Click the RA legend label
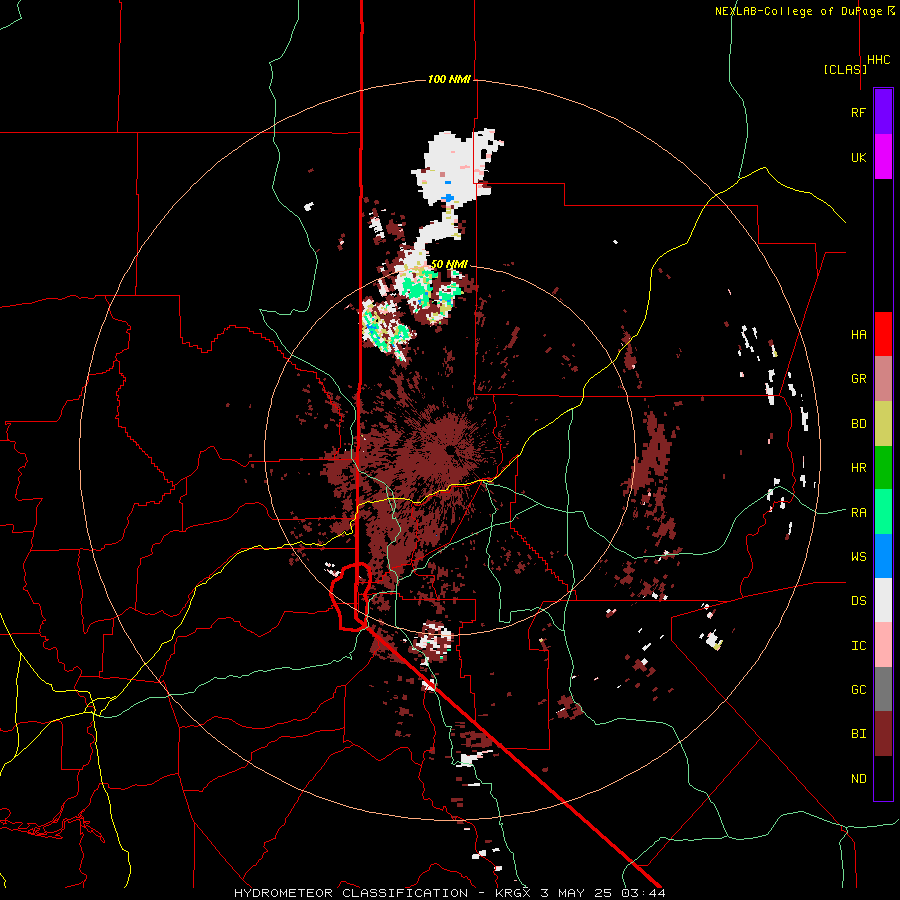The image size is (900, 900). point(858,513)
